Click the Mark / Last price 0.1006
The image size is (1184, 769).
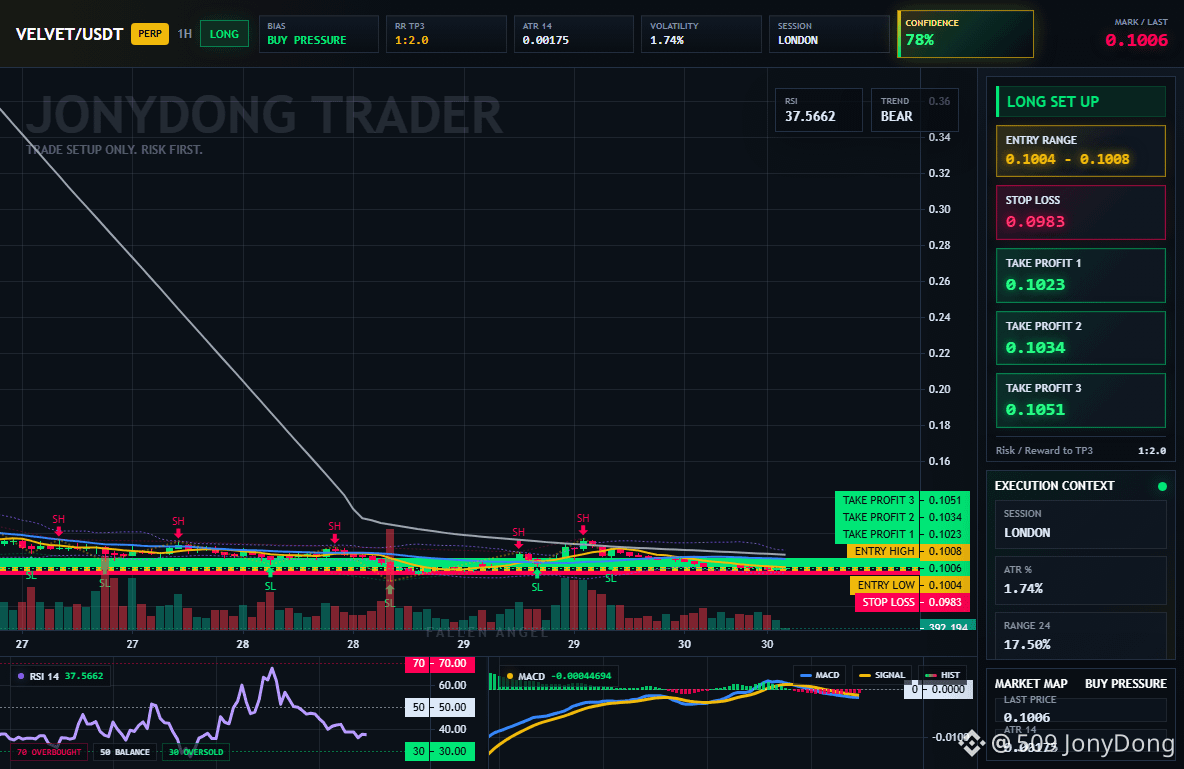coord(1136,40)
